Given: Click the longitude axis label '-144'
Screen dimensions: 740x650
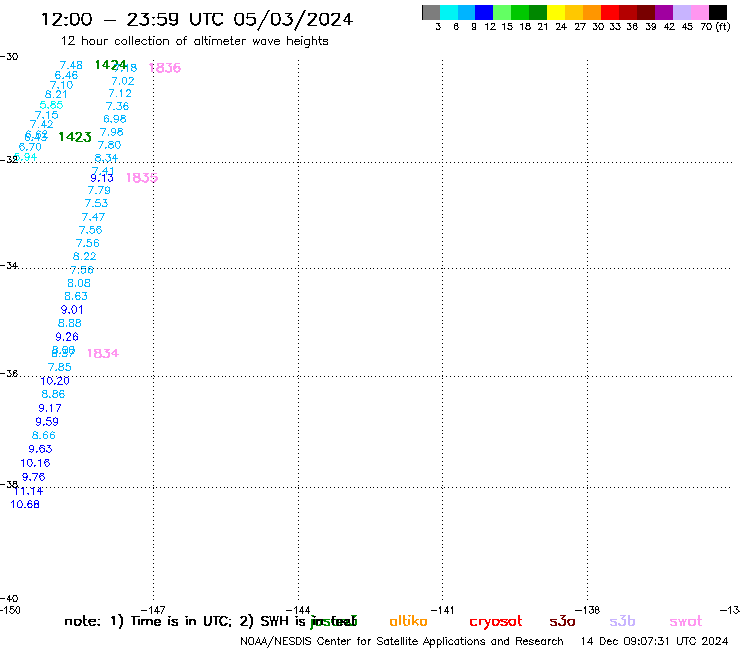Looking at the screenshot, I should pos(298,610).
